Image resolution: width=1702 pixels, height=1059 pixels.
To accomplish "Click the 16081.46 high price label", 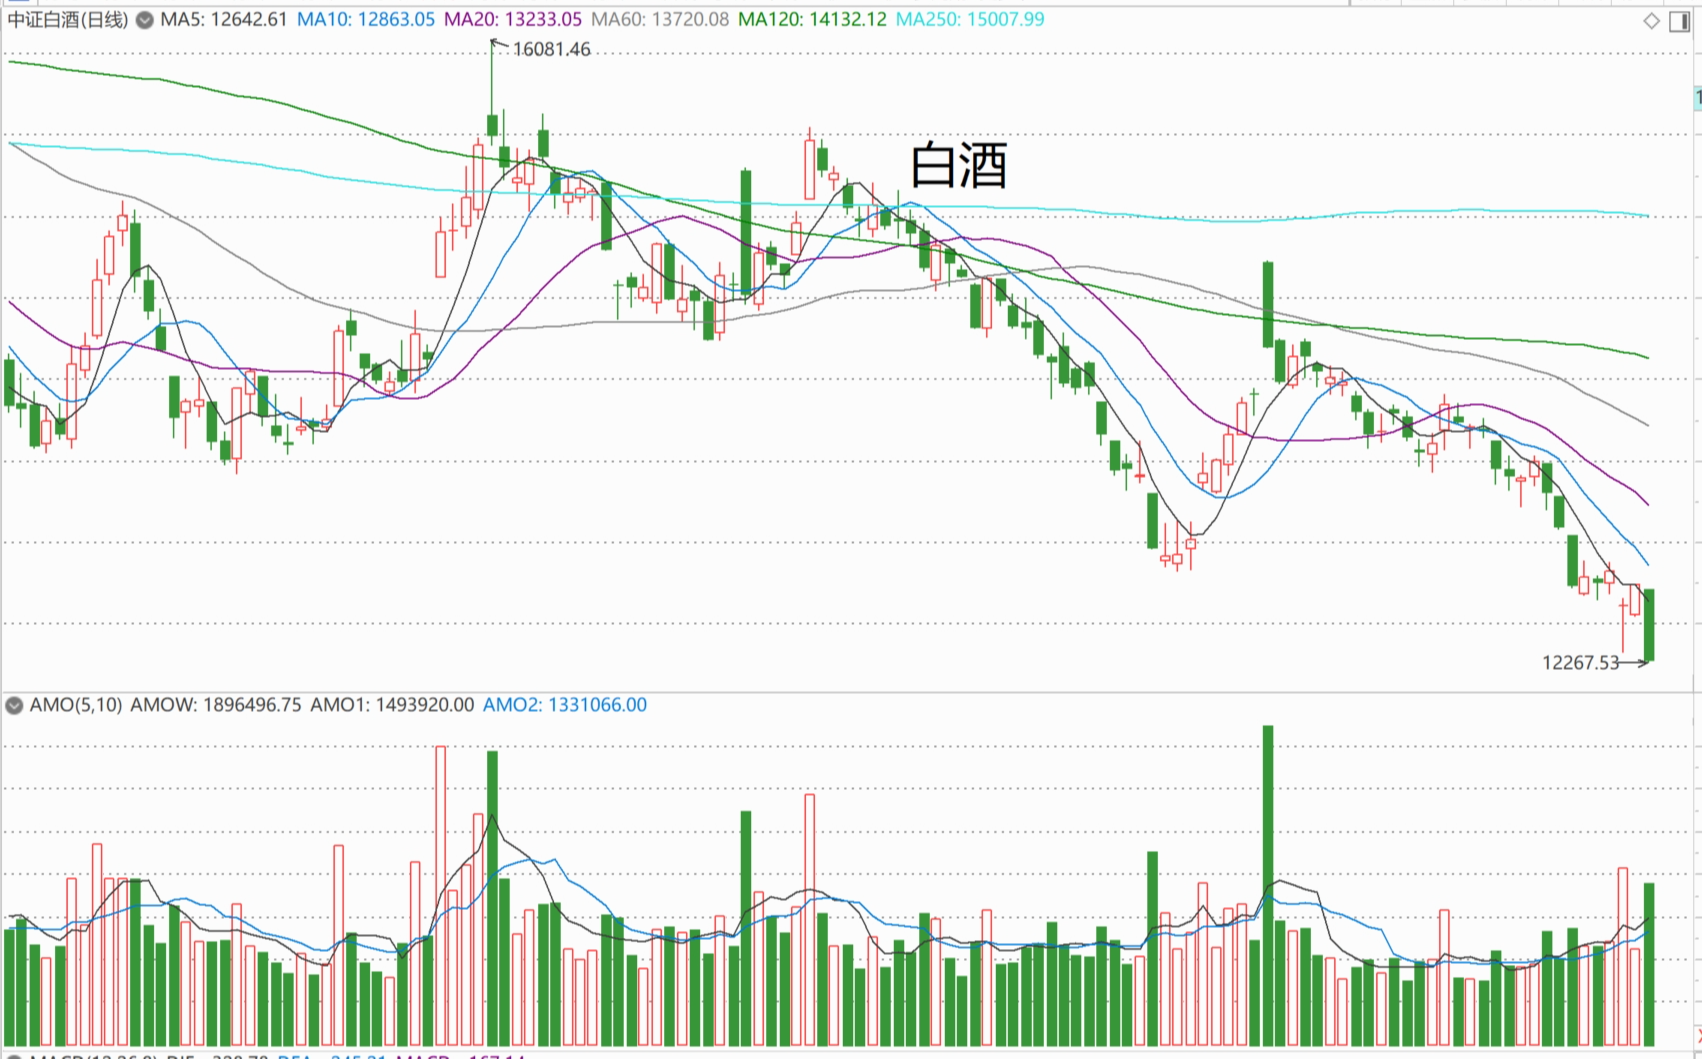I will click(551, 49).
